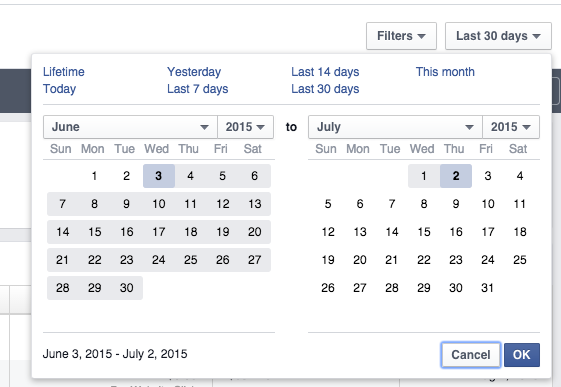Select June 27 in start calendar
The height and width of the screenshot is (387, 561).
(254, 260)
